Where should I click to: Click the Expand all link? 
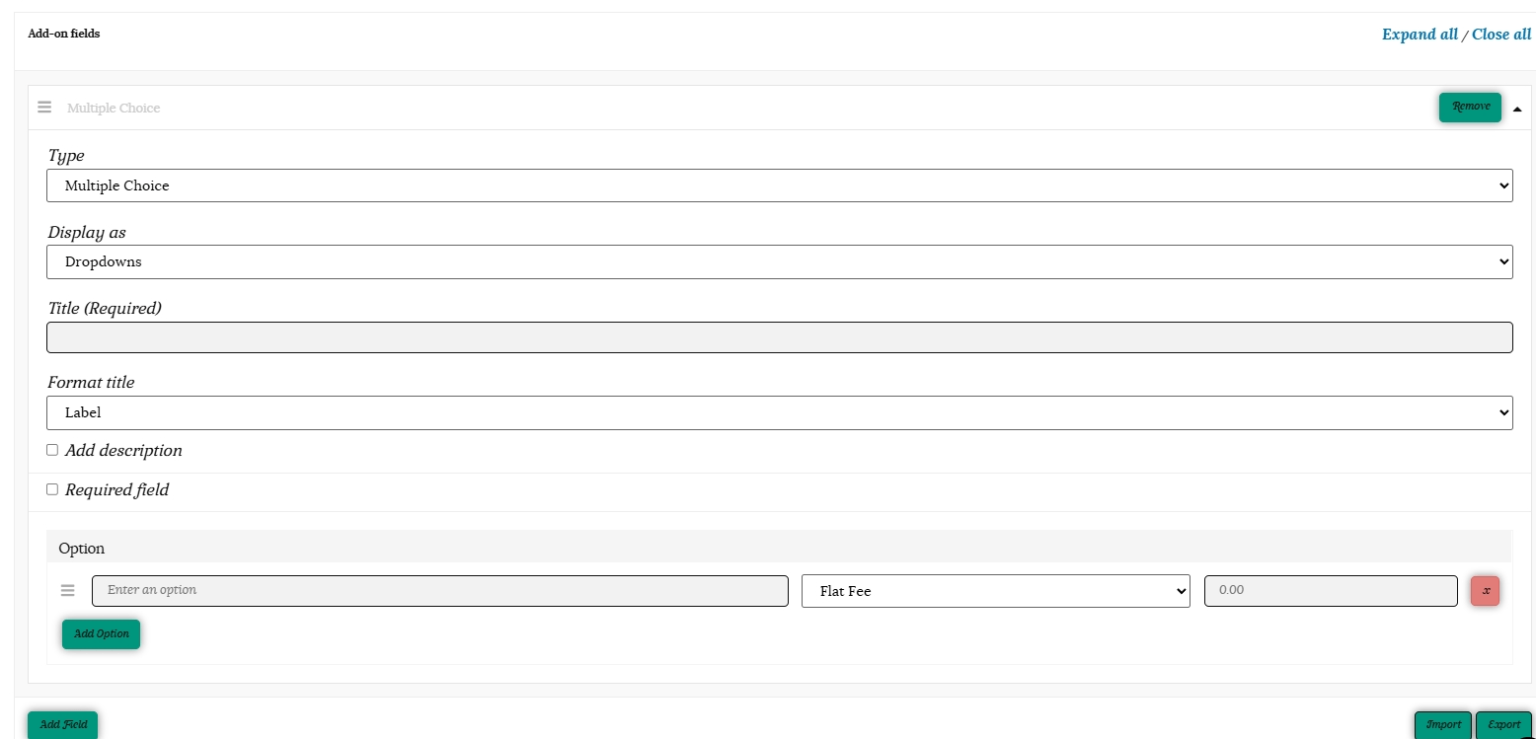tap(1419, 34)
